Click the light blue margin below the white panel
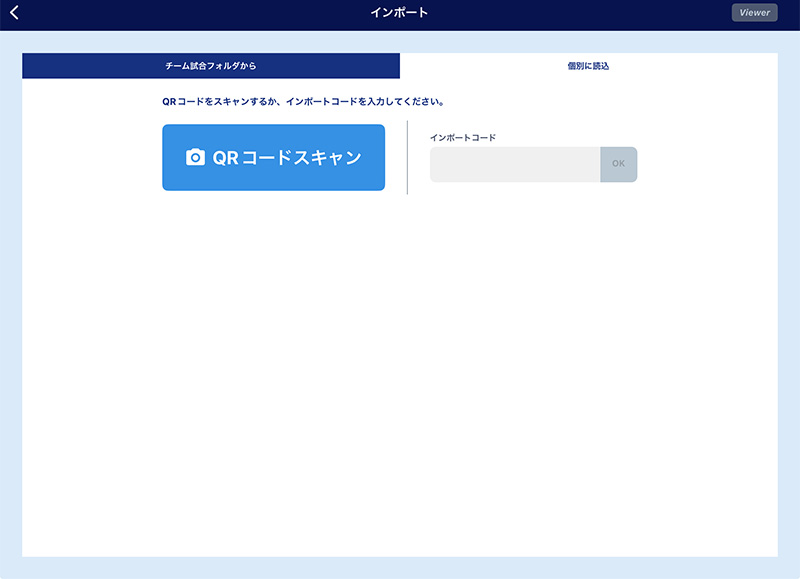 tap(400, 568)
